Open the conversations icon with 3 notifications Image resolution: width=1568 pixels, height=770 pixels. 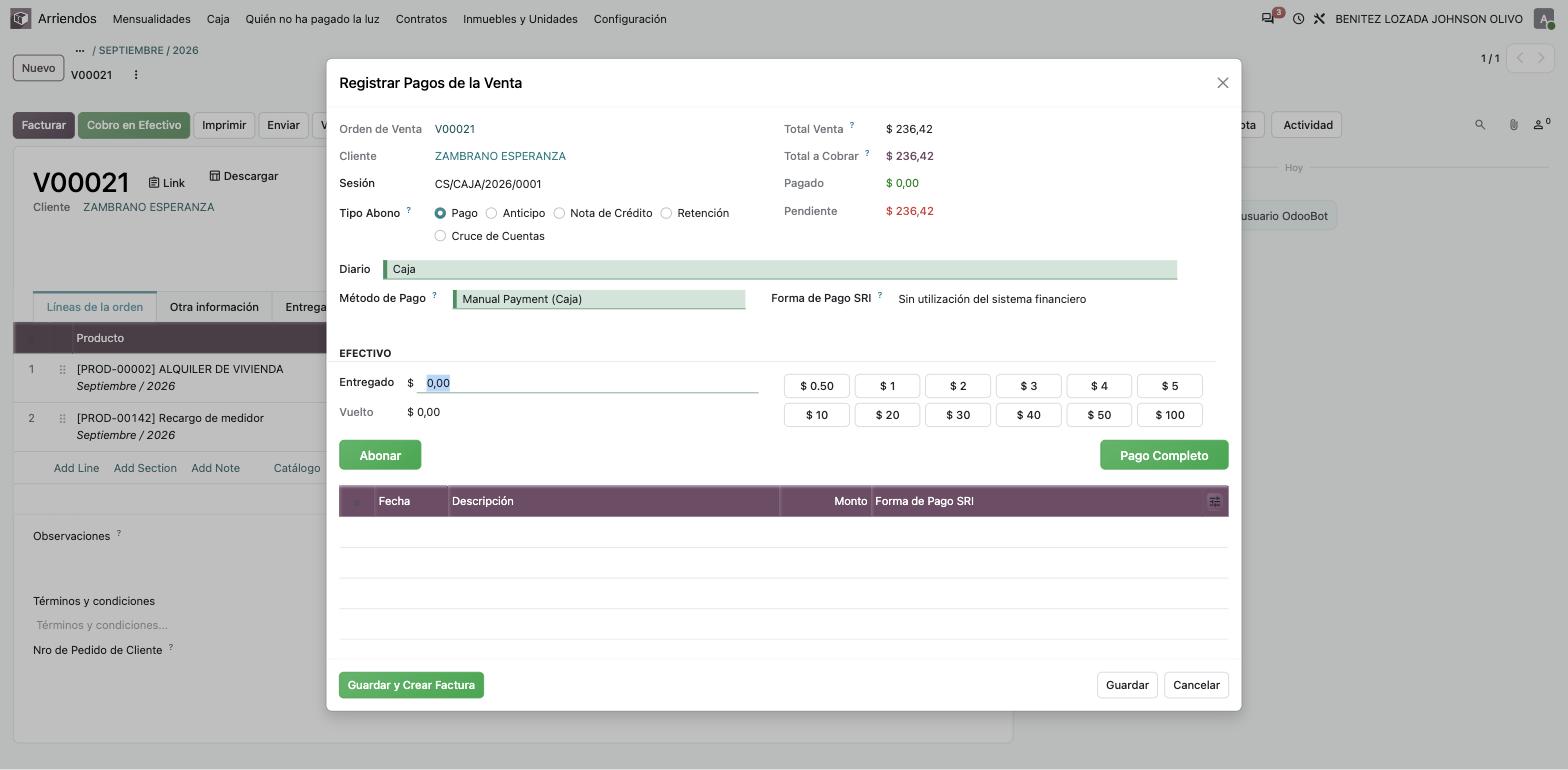[1269, 18]
